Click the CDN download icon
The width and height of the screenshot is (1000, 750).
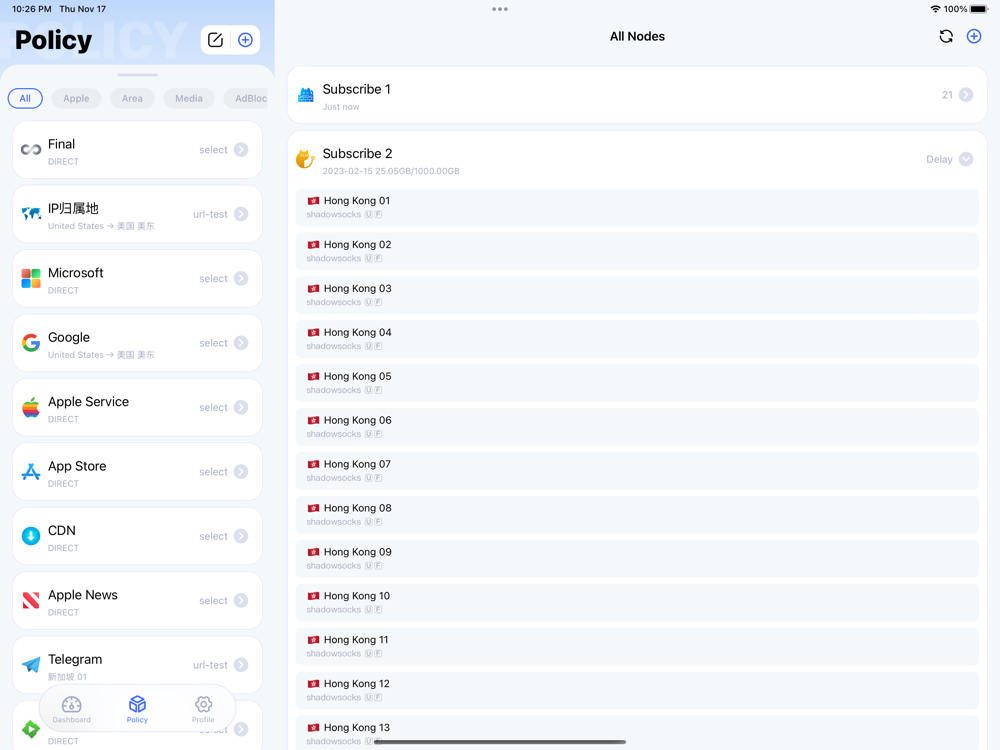[31, 536]
